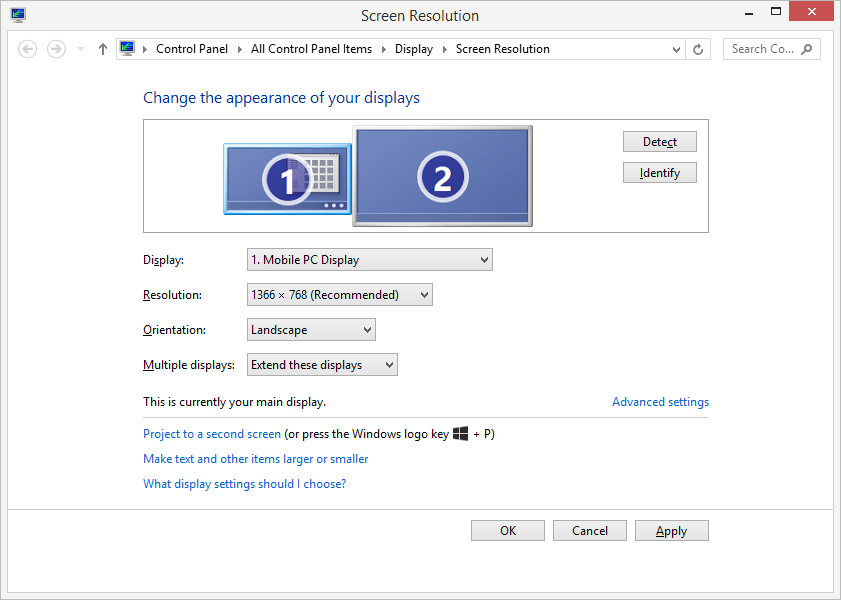Click Project to a second screen
Image resolution: width=841 pixels, height=600 pixels.
212,434
